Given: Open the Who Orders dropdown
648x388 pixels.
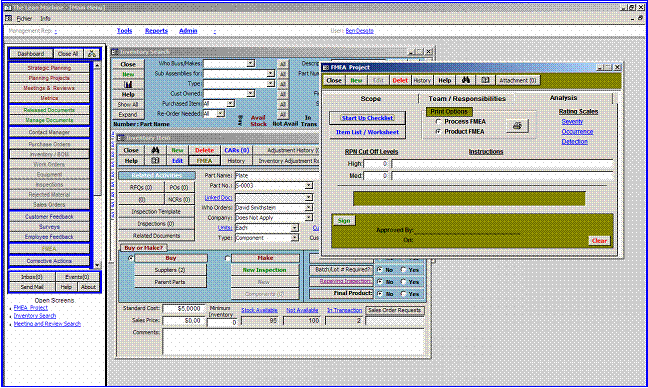Looking at the screenshot, I should [x=308, y=208].
